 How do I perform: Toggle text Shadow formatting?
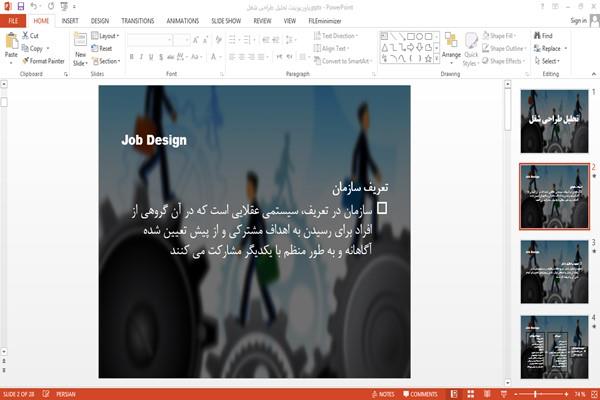pyautogui.click(x=161, y=57)
